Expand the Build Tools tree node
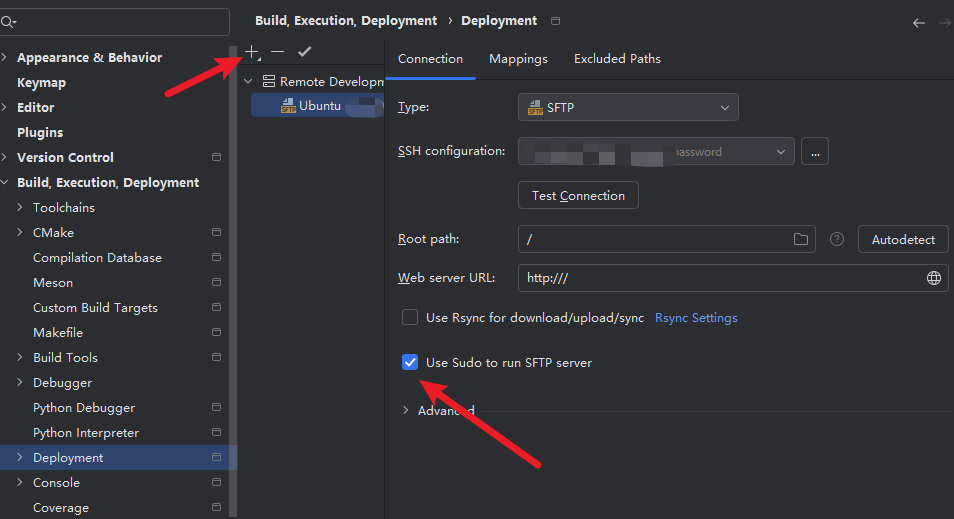Image resolution: width=954 pixels, height=519 pixels. coord(21,358)
